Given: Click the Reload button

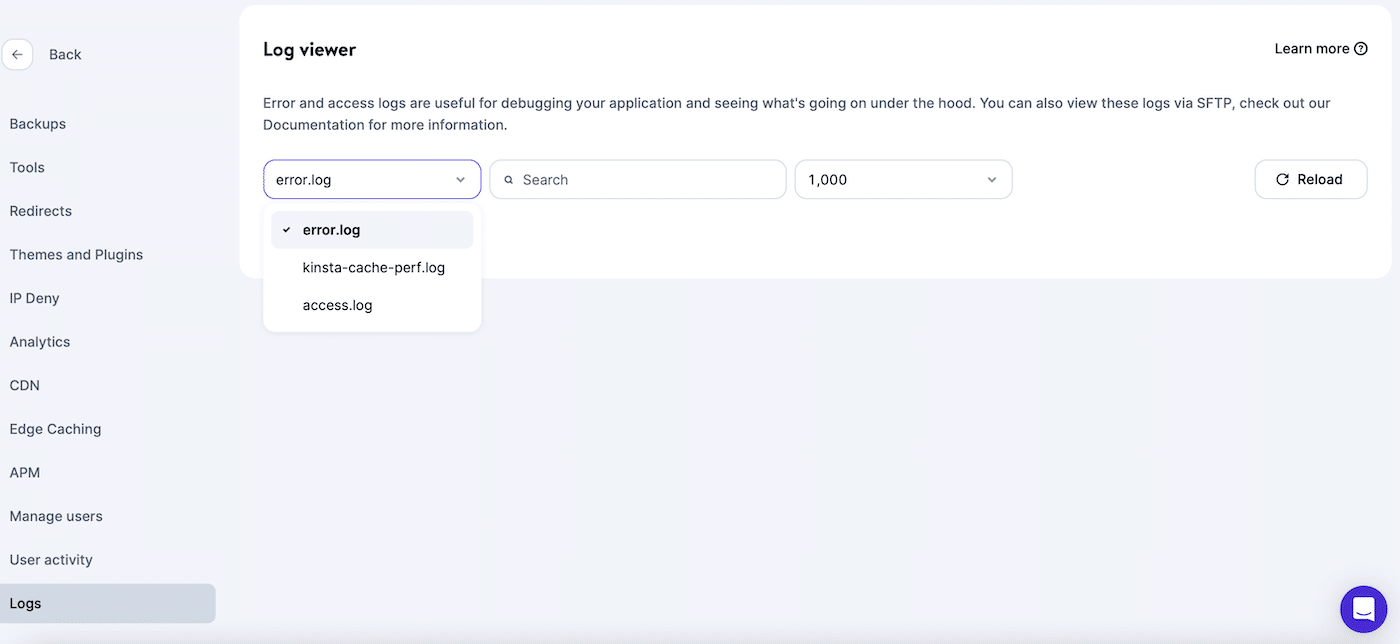Looking at the screenshot, I should coord(1311,179).
